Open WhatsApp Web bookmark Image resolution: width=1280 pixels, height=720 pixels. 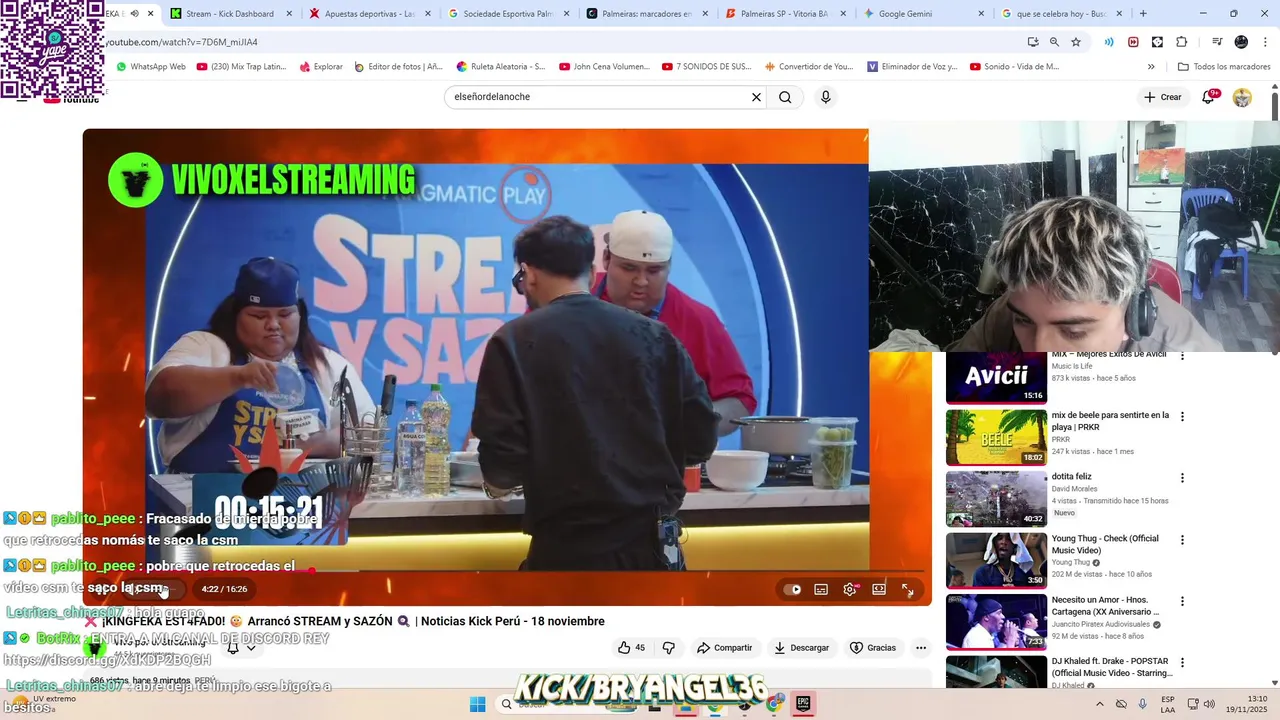[151, 67]
